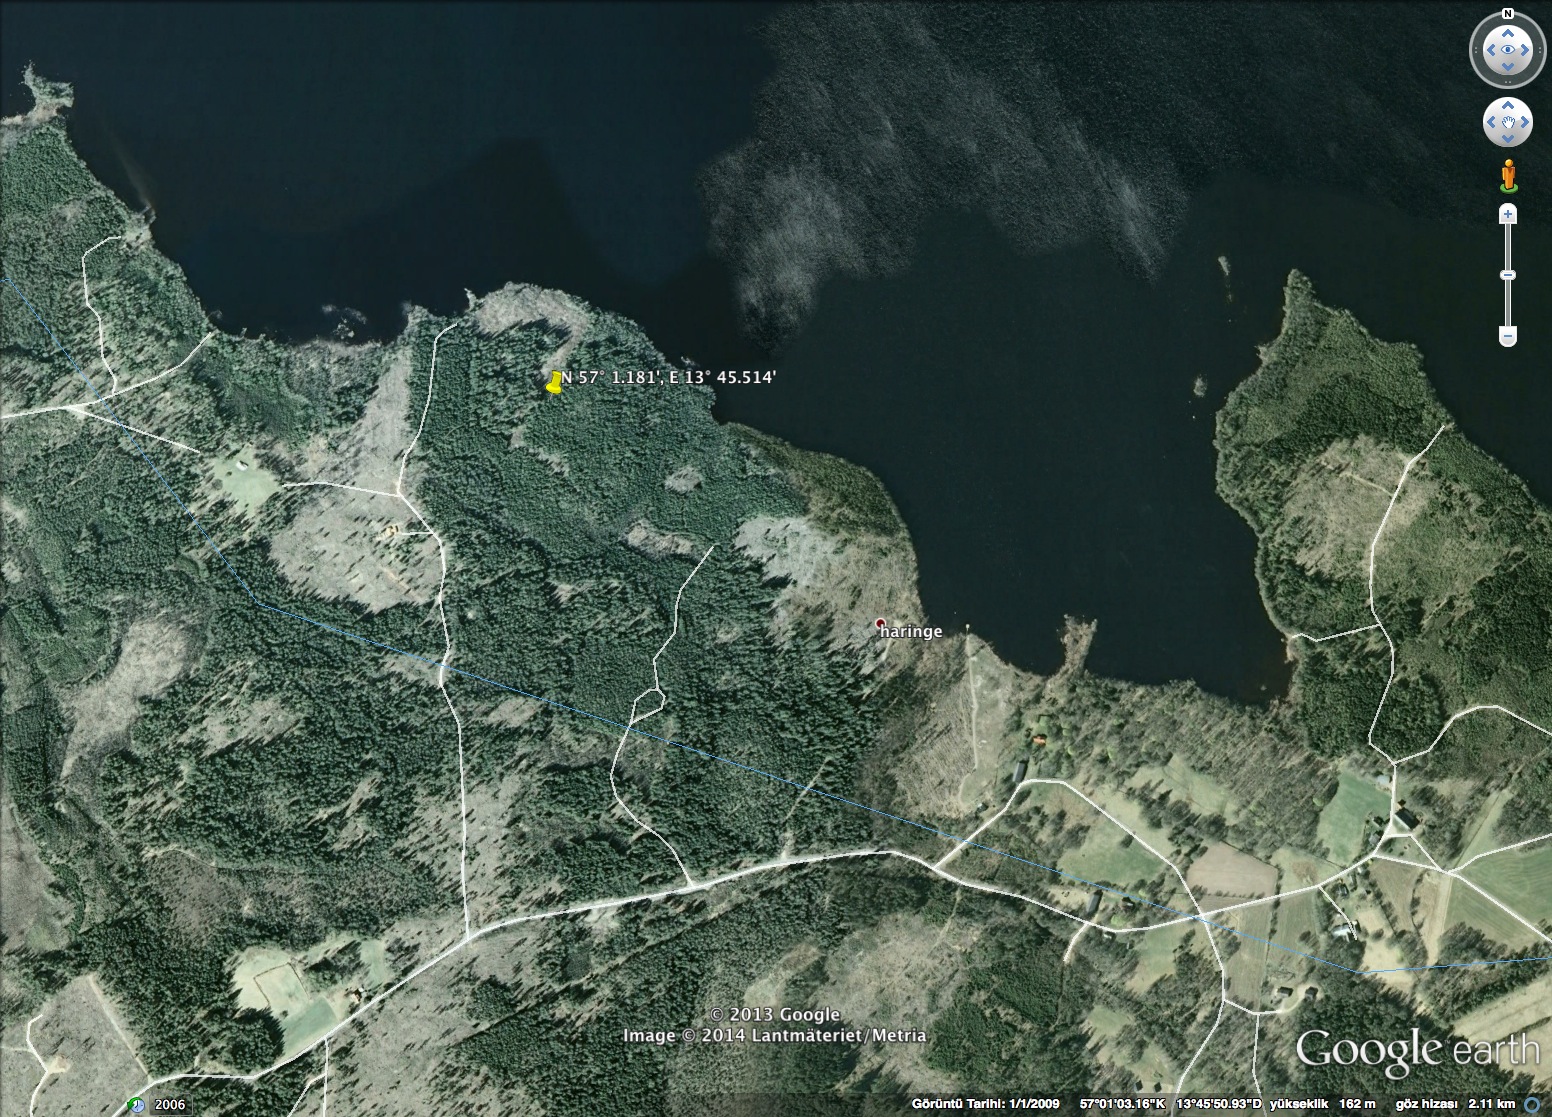Pan map left with Move joystick arrow

1493,123
